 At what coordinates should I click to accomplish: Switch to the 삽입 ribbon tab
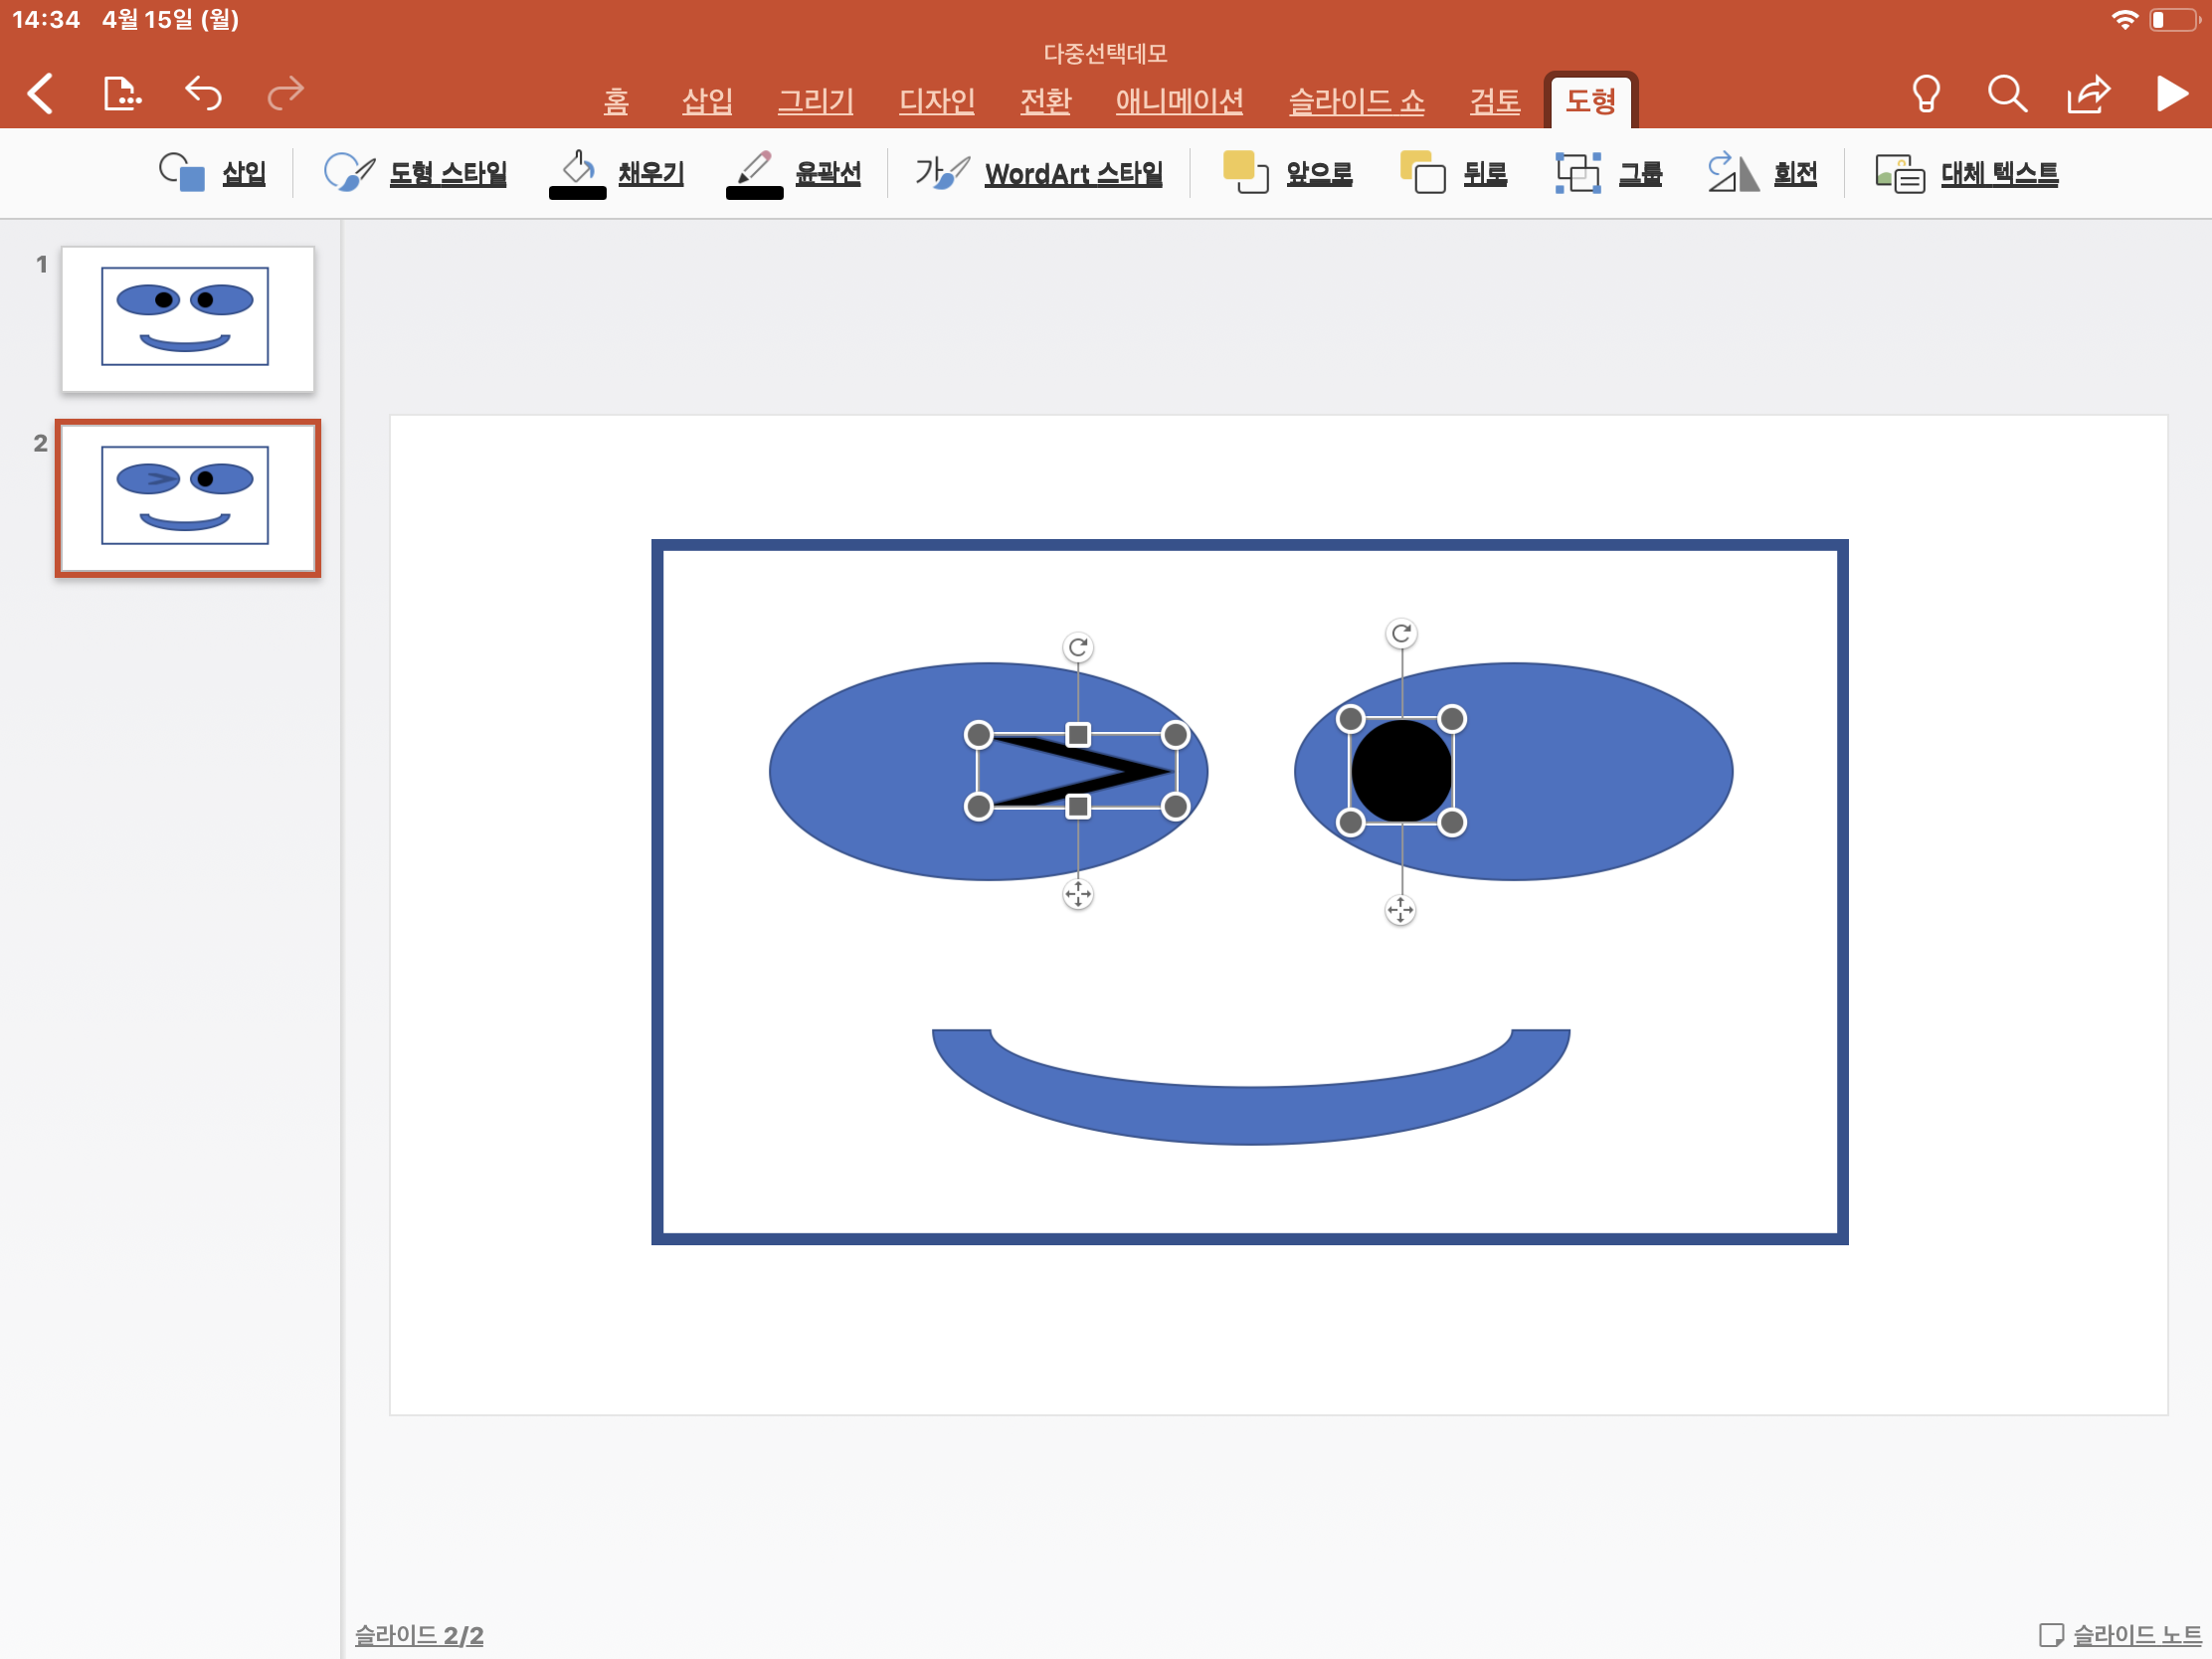point(707,101)
